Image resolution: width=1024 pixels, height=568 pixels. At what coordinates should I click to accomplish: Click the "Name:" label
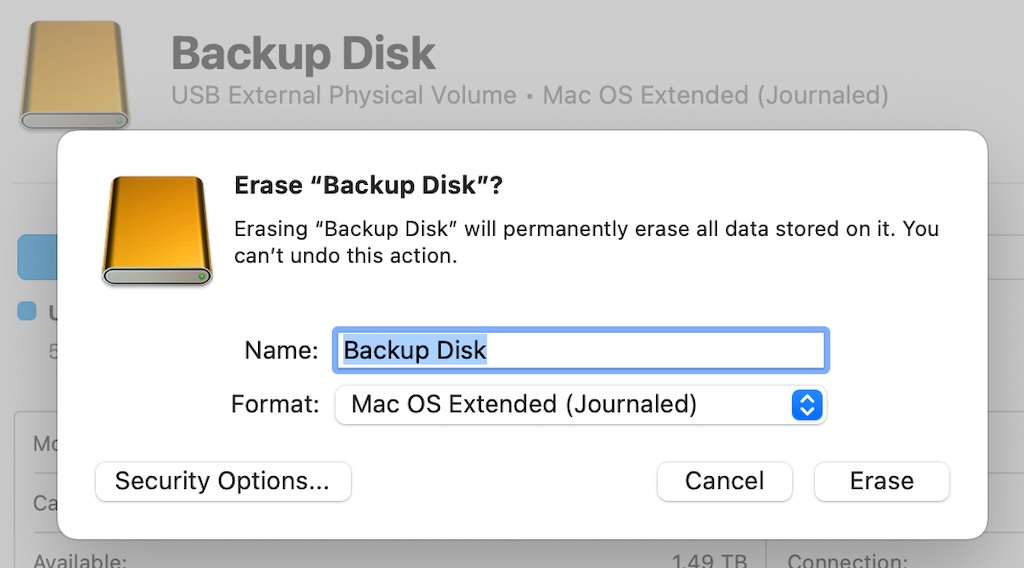281,351
